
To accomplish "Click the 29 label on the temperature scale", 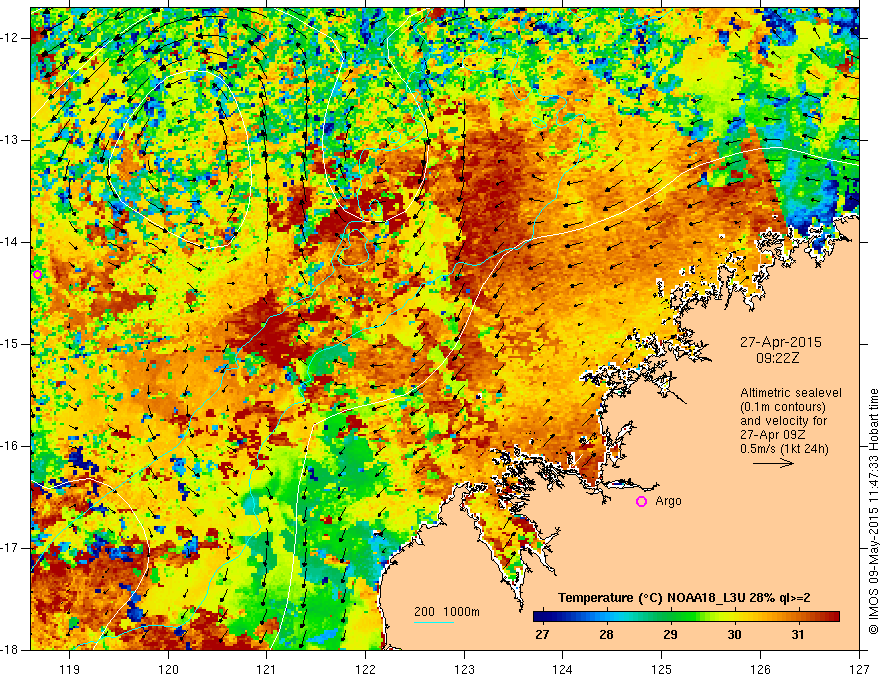I will click(x=670, y=635).
